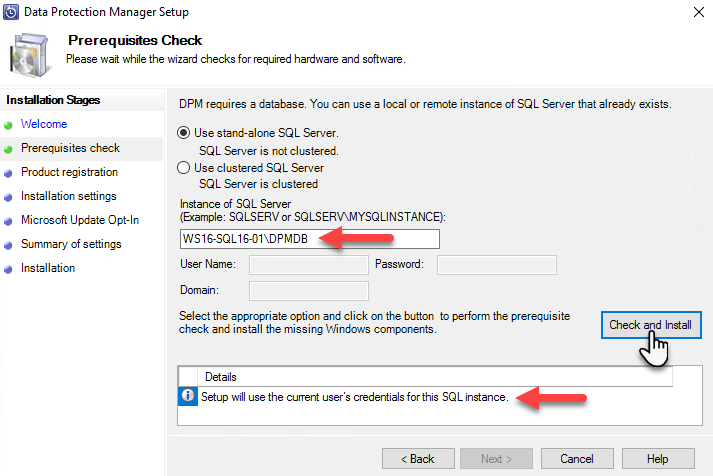The image size is (713, 476).
Task: Click the 'Prerequisites Check' heading
Action: (135, 40)
